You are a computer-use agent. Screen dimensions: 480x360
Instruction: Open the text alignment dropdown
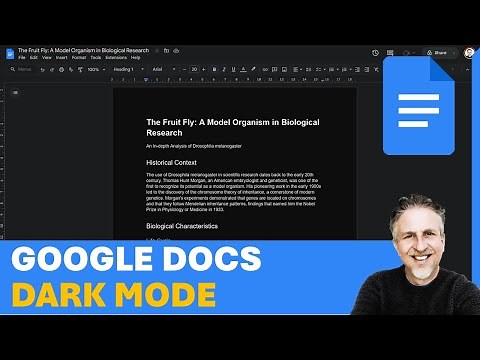[297, 69]
